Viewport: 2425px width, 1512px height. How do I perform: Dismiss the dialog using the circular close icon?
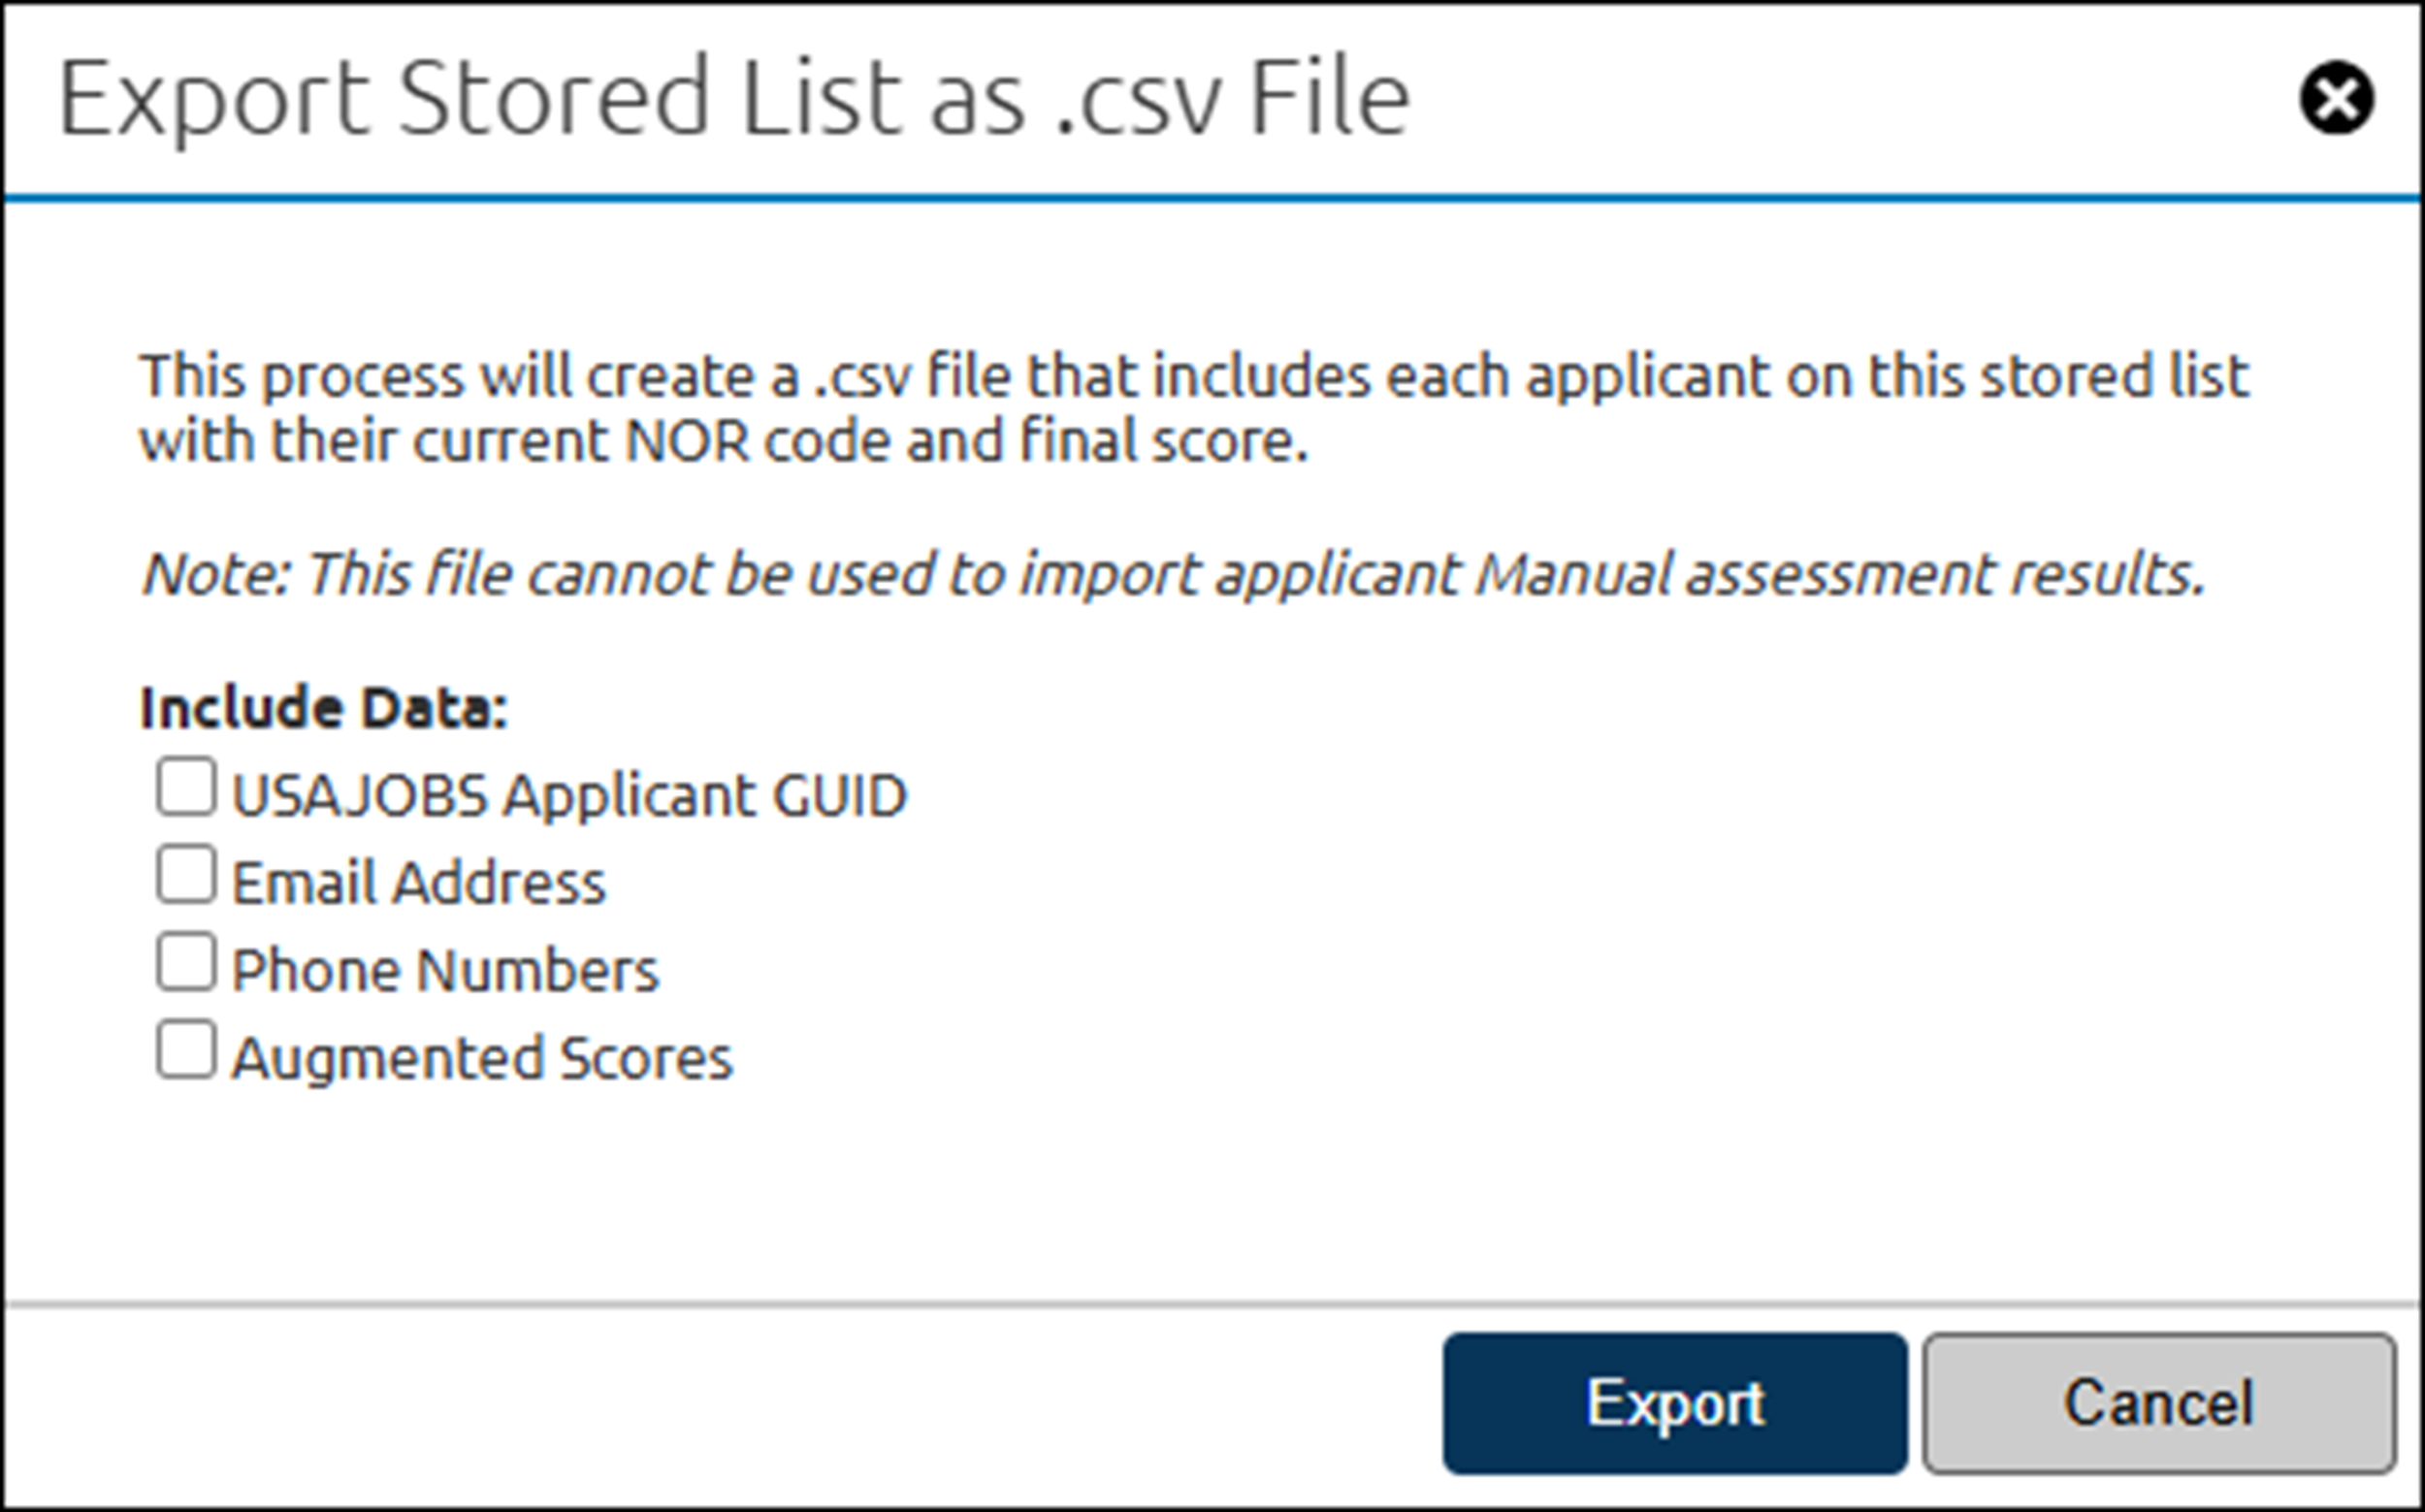[2337, 97]
